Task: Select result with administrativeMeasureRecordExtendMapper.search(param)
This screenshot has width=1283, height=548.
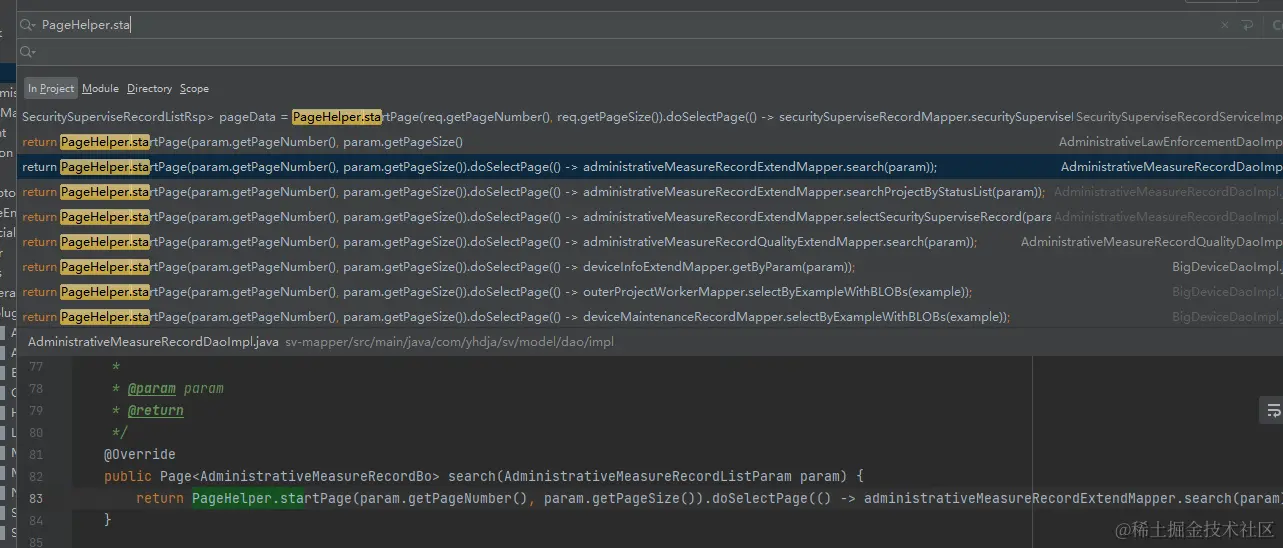Action: tap(650, 167)
